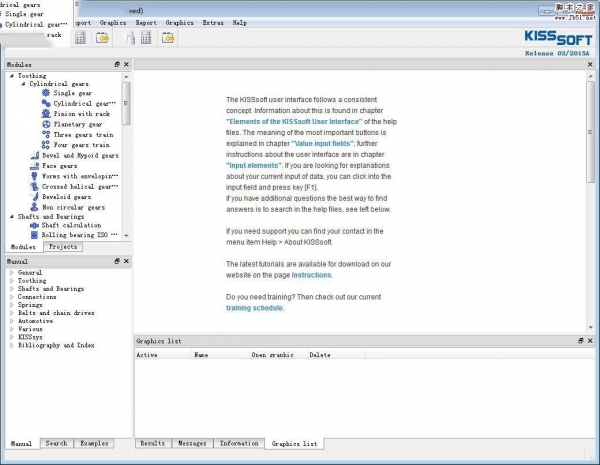Expand Shafts and Bearings in Manual

coord(12,289)
